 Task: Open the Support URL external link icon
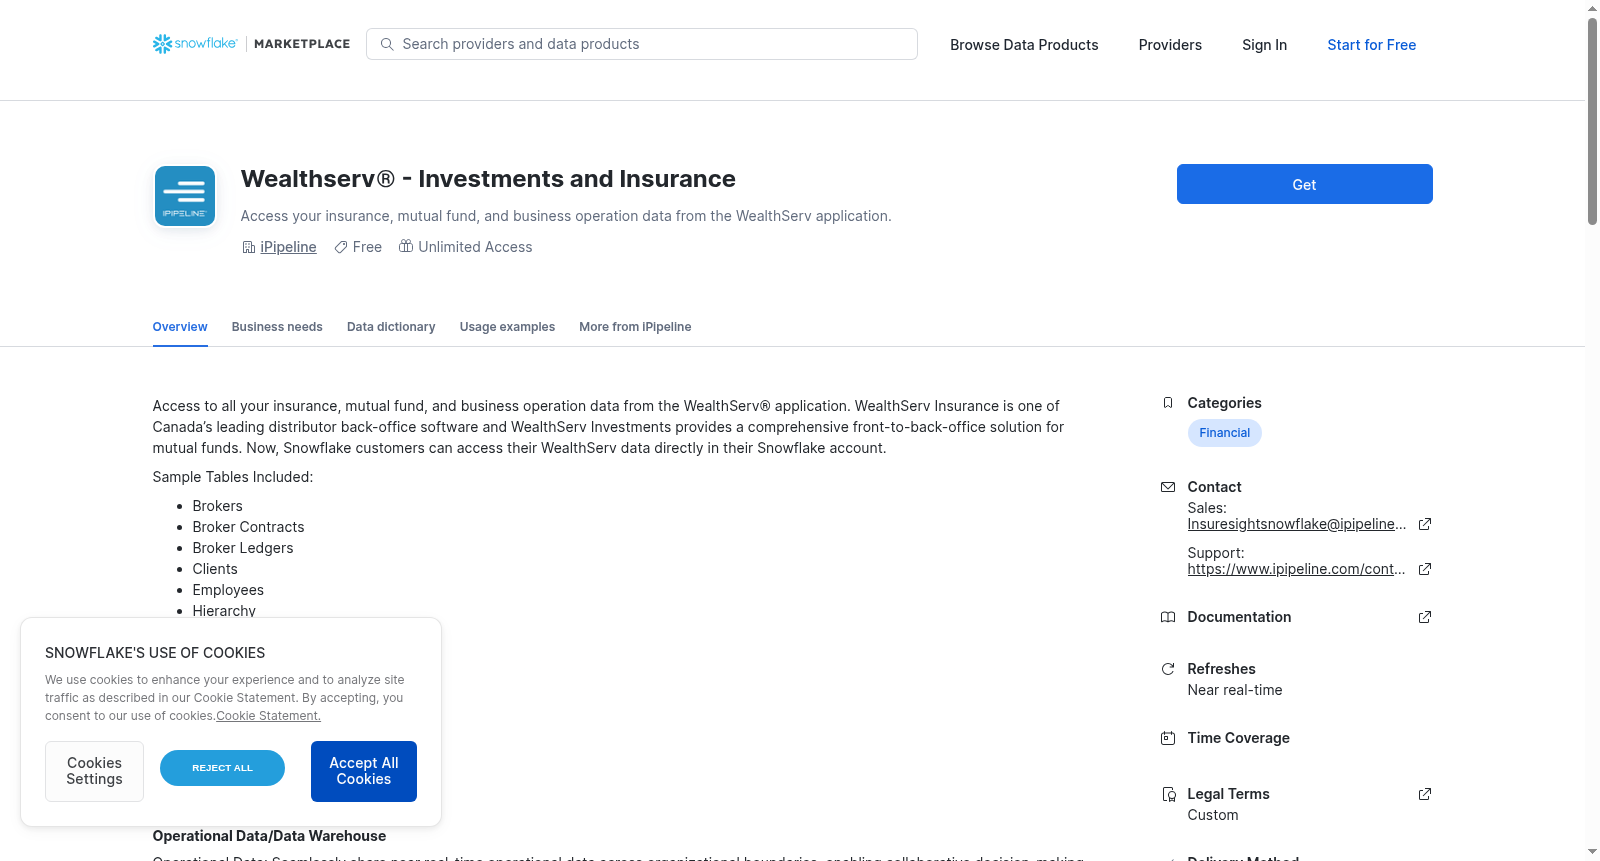click(1425, 569)
